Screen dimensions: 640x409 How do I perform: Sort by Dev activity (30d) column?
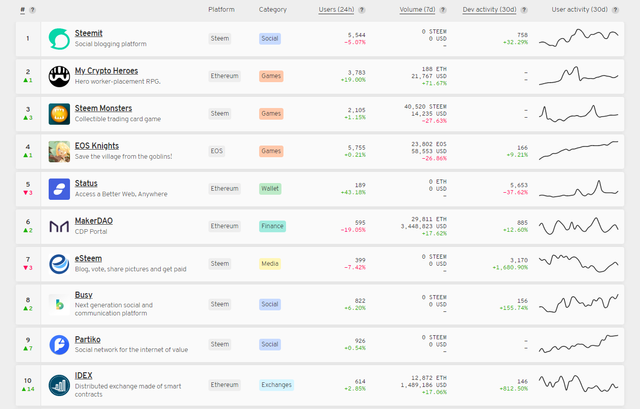point(489,10)
